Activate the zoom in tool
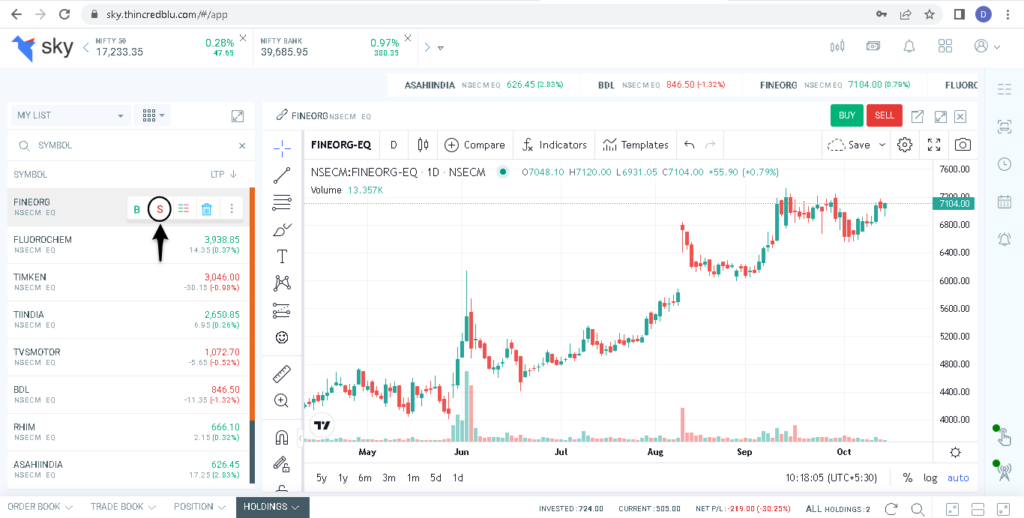The height and width of the screenshot is (518, 1024). (x=282, y=400)
